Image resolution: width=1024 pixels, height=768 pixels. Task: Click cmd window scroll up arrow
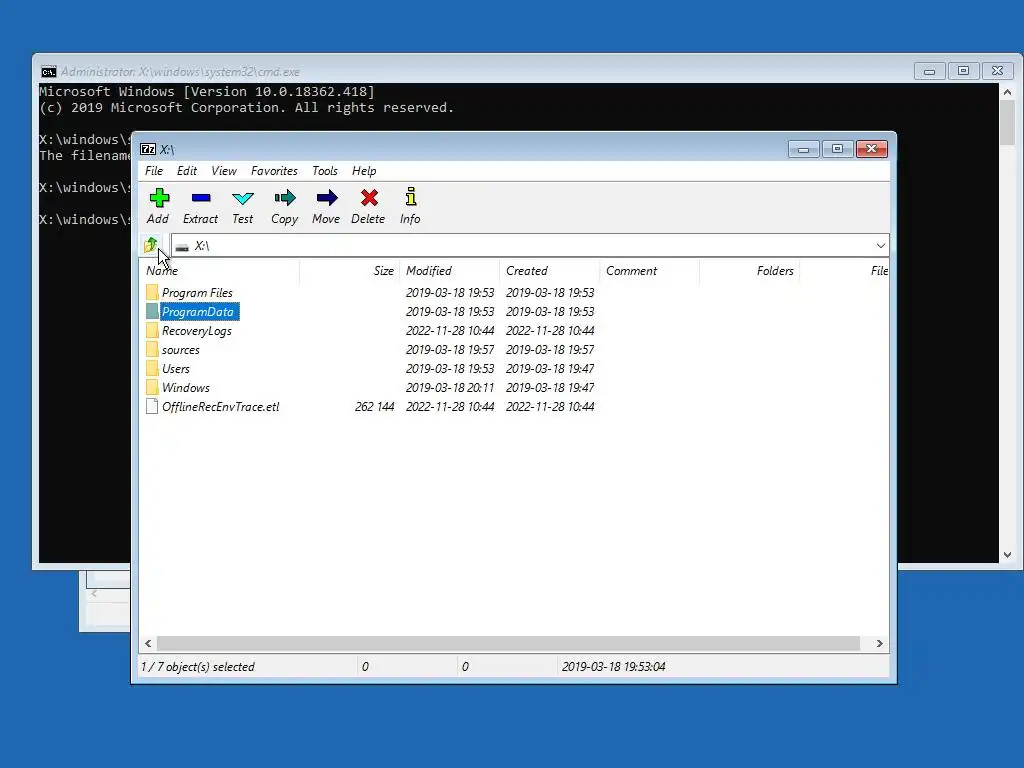tap(1007, 93)
